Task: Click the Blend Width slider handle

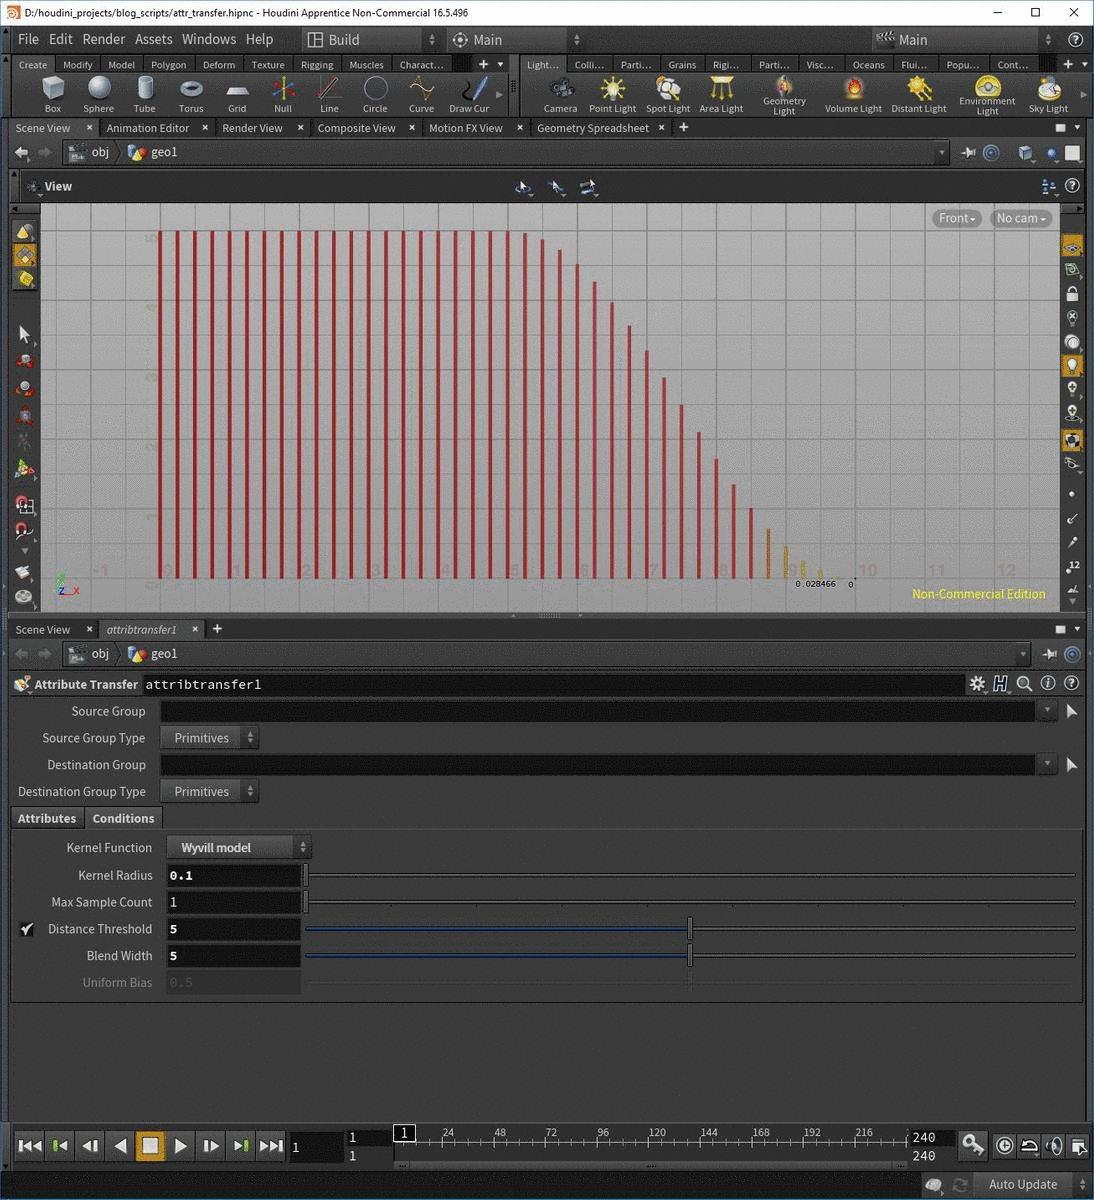Action: [x=690, y=956]
